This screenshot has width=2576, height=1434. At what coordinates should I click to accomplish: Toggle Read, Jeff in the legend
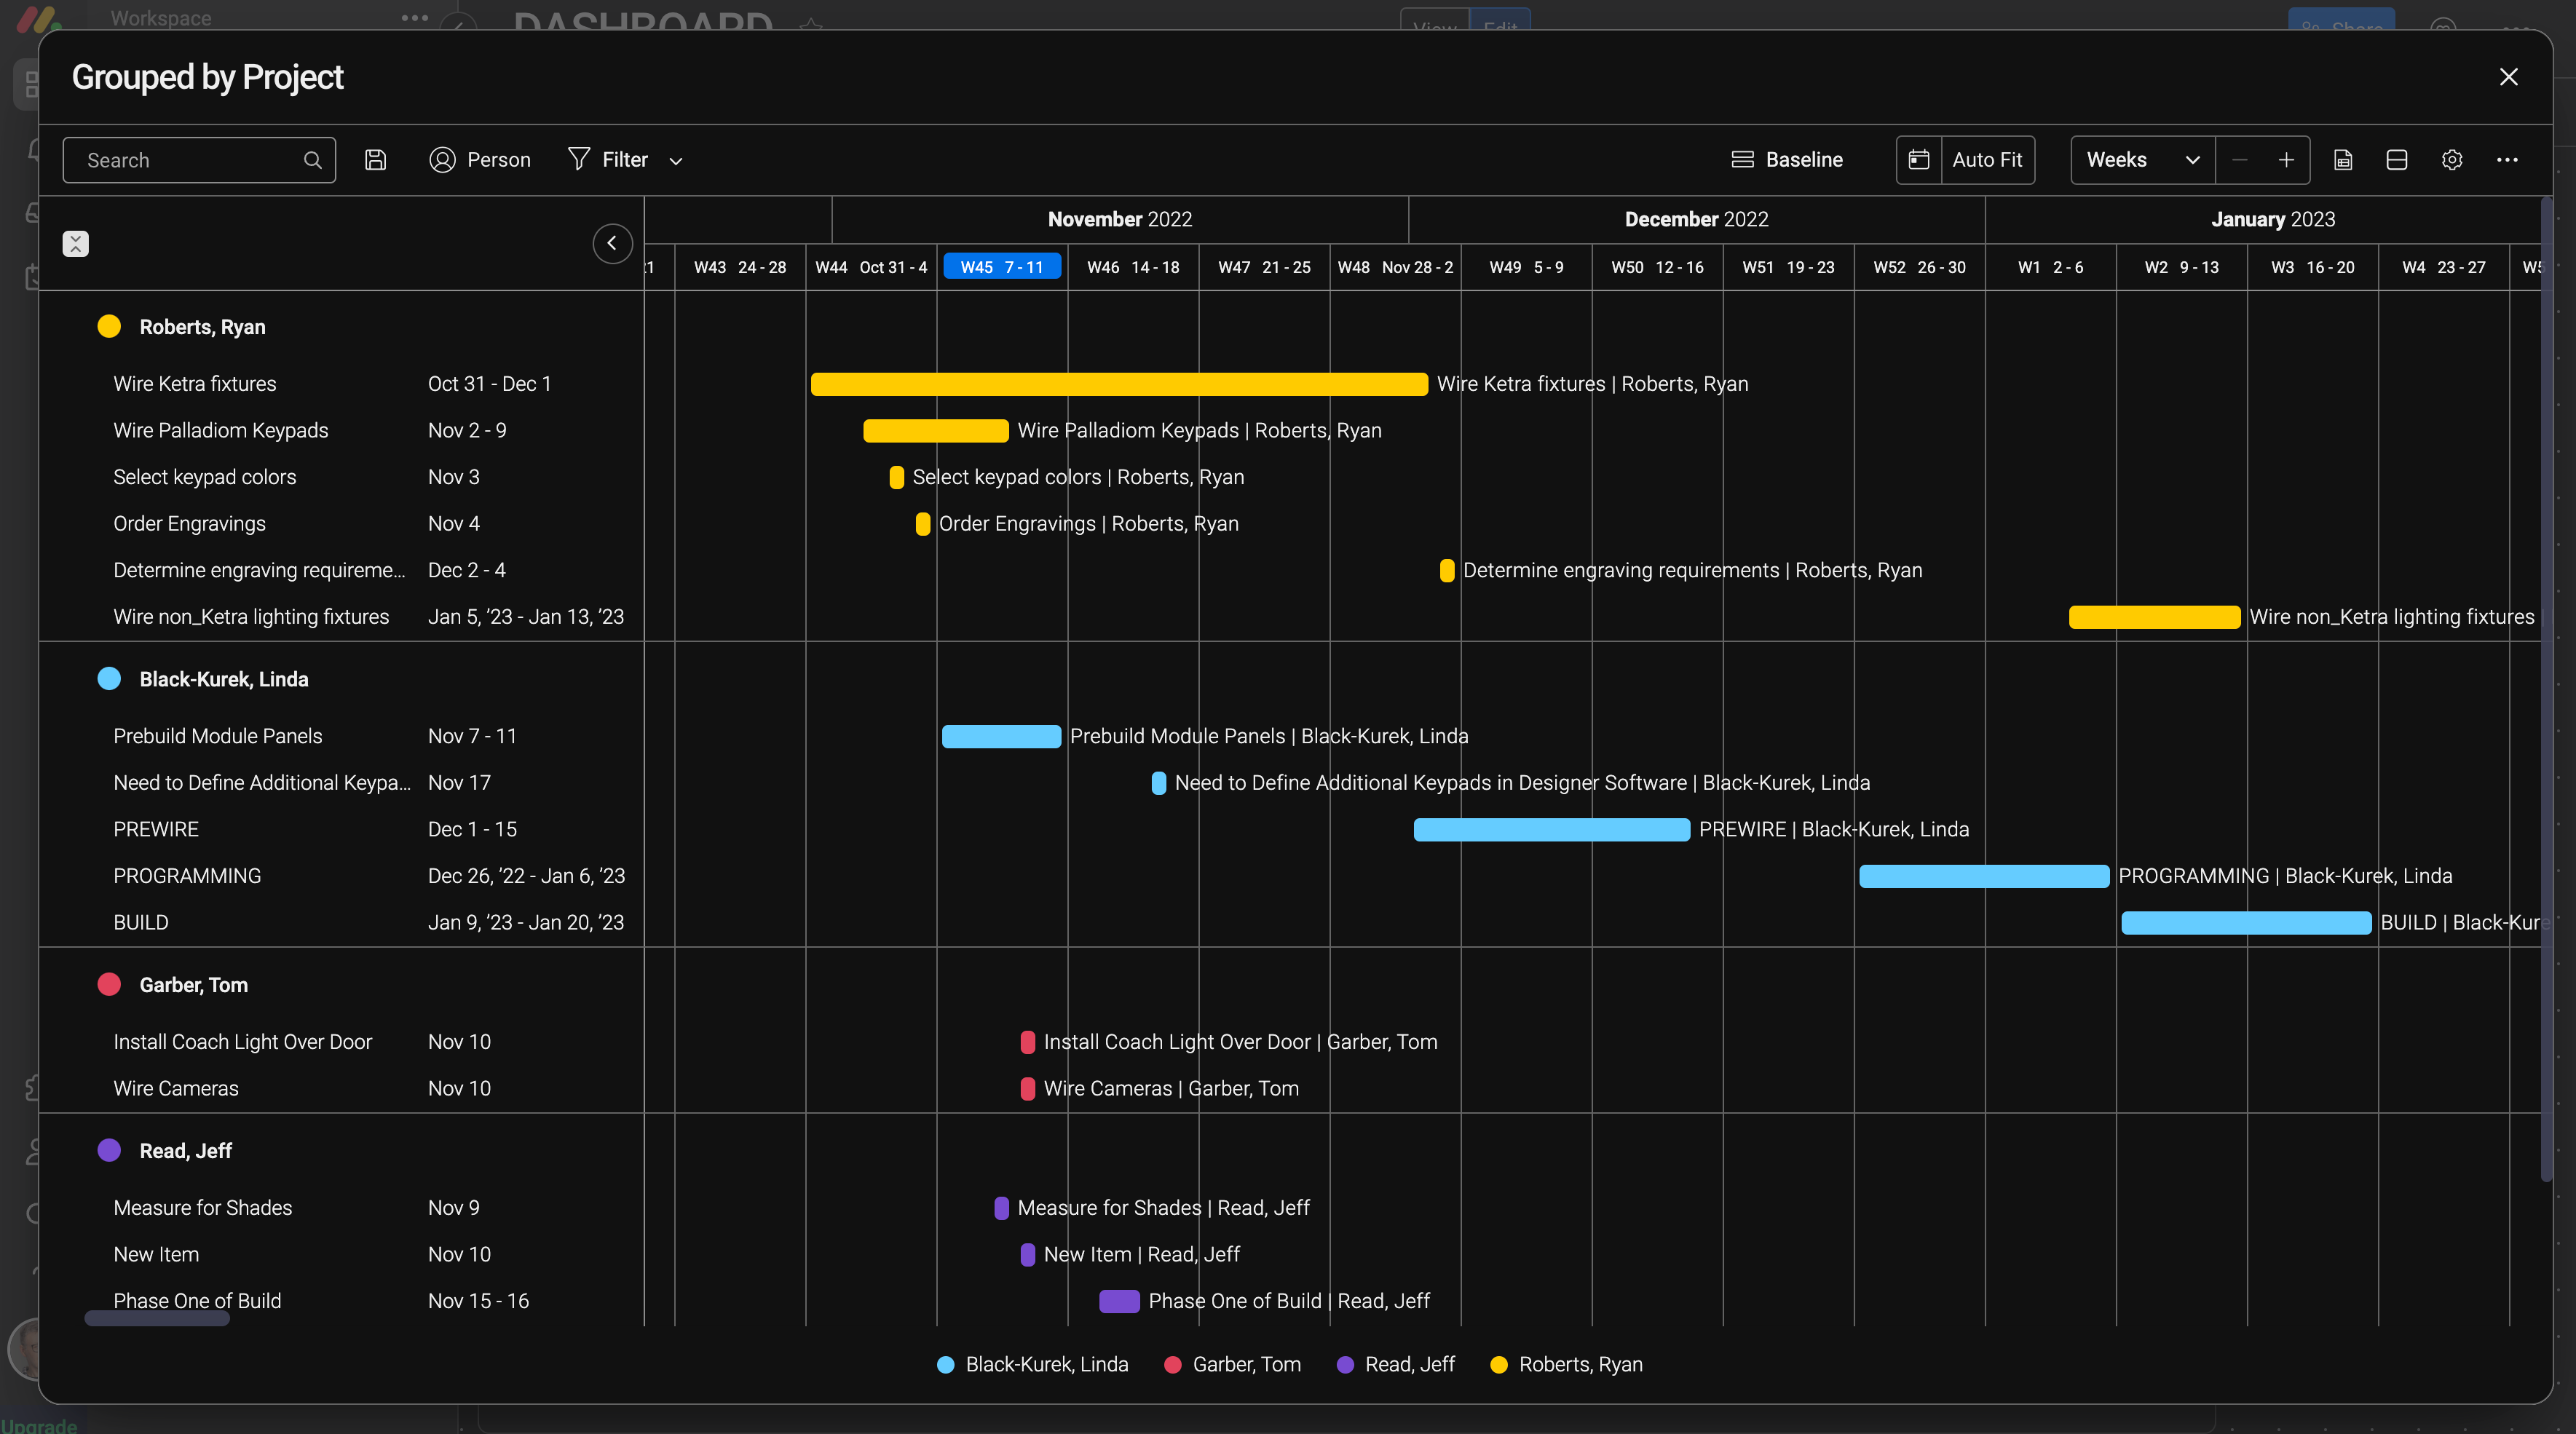click(x=1396, y=1365)
